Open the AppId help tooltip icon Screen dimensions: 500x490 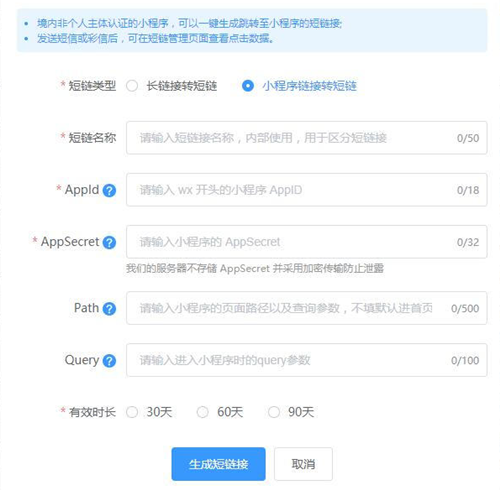(x=109, y=190)
